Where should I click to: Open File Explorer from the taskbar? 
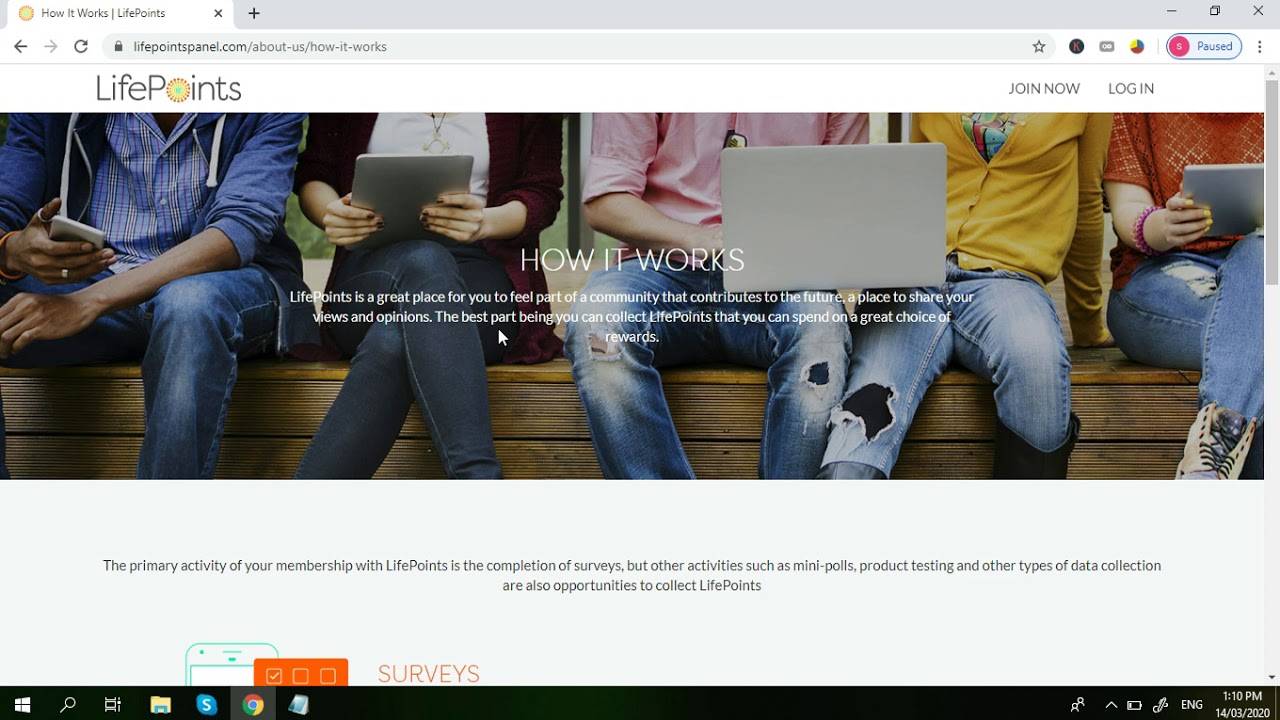tap(160, 704)
